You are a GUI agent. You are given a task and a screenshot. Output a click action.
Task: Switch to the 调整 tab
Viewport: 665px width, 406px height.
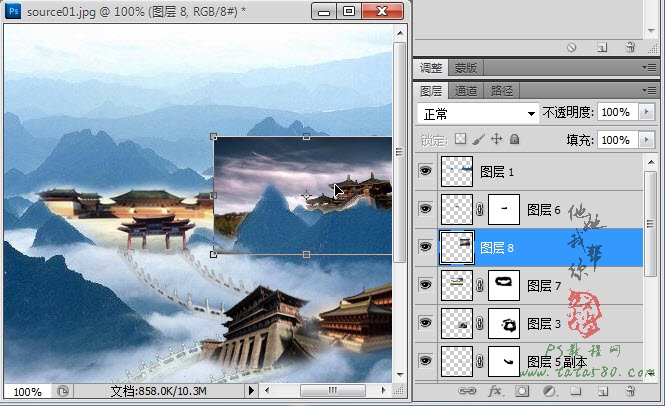tap(431, 68)
